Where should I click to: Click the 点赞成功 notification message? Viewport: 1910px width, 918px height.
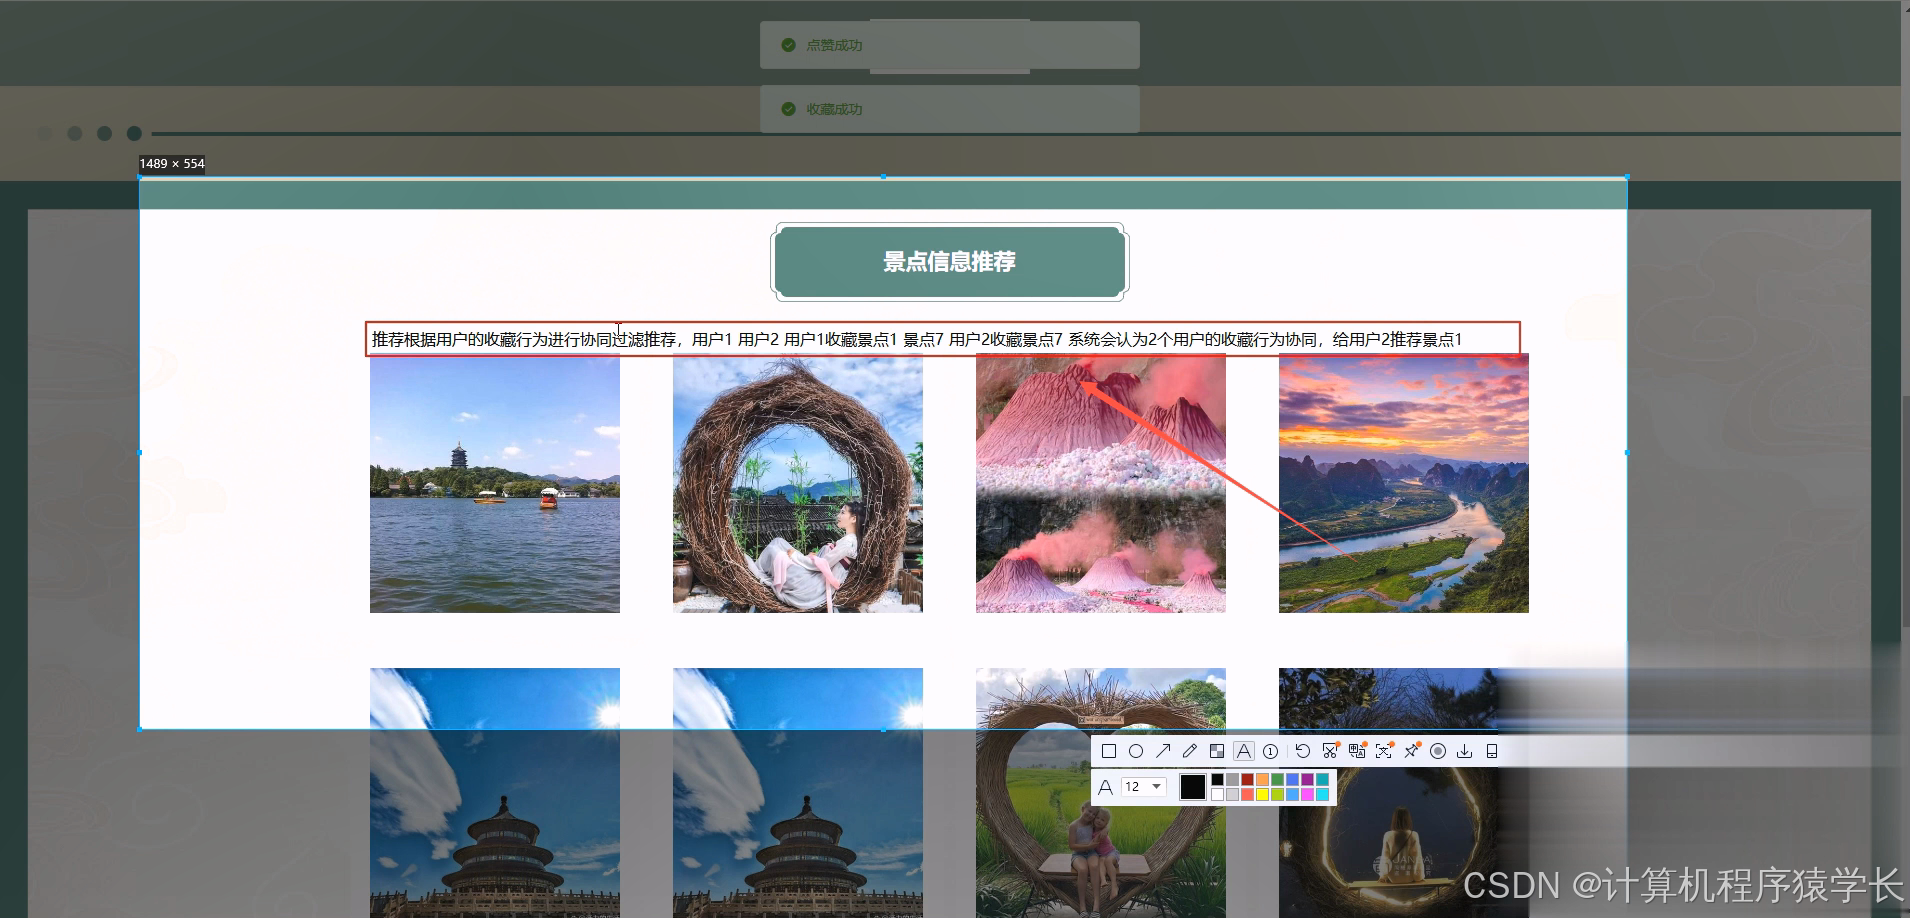950,45
